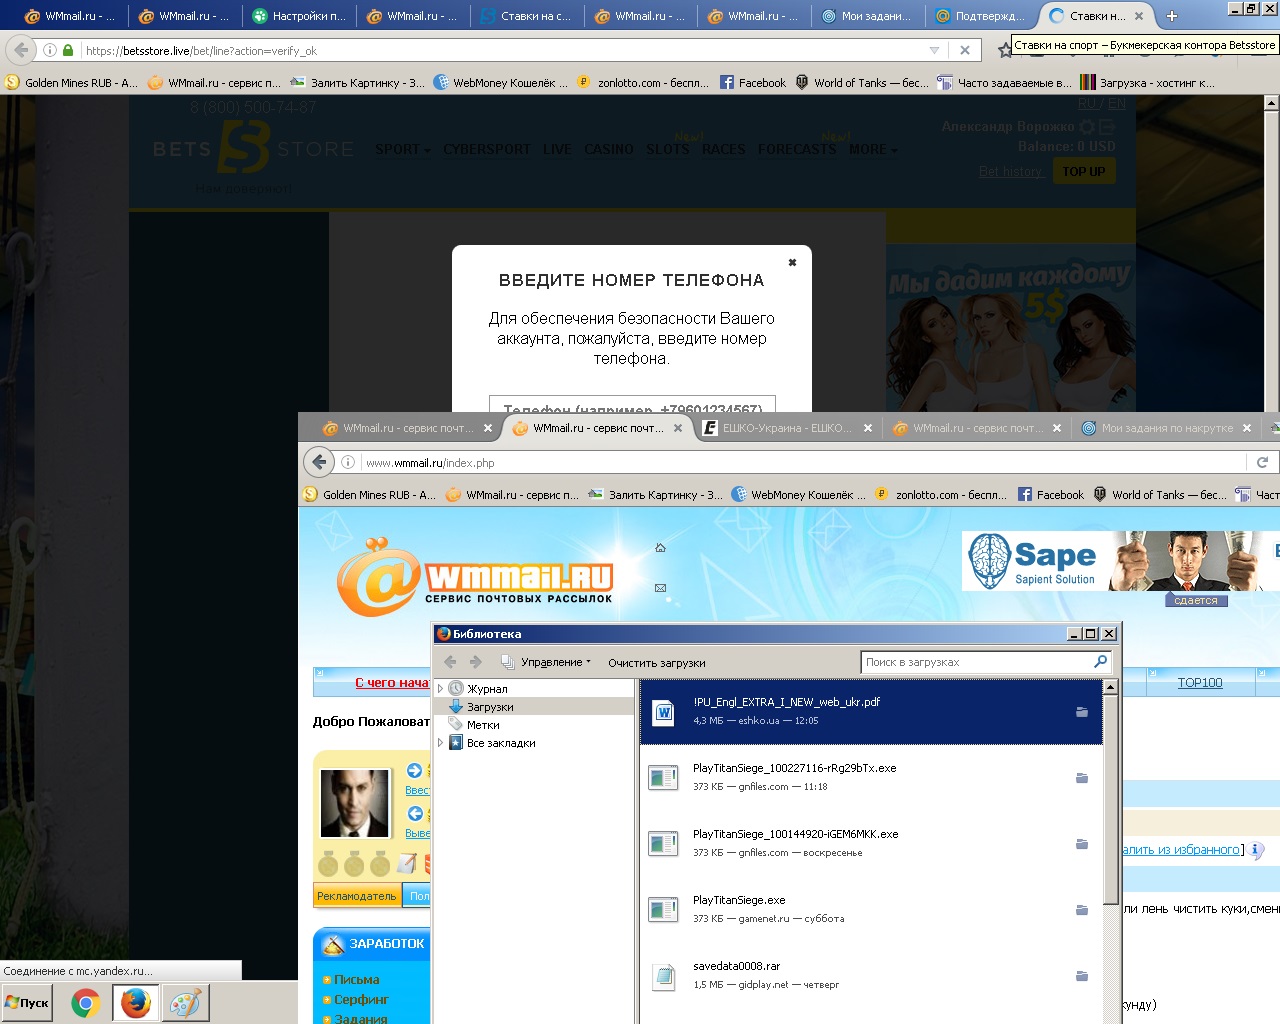Open containing folder for savedata0008.rar

[x=1082, y=976]
